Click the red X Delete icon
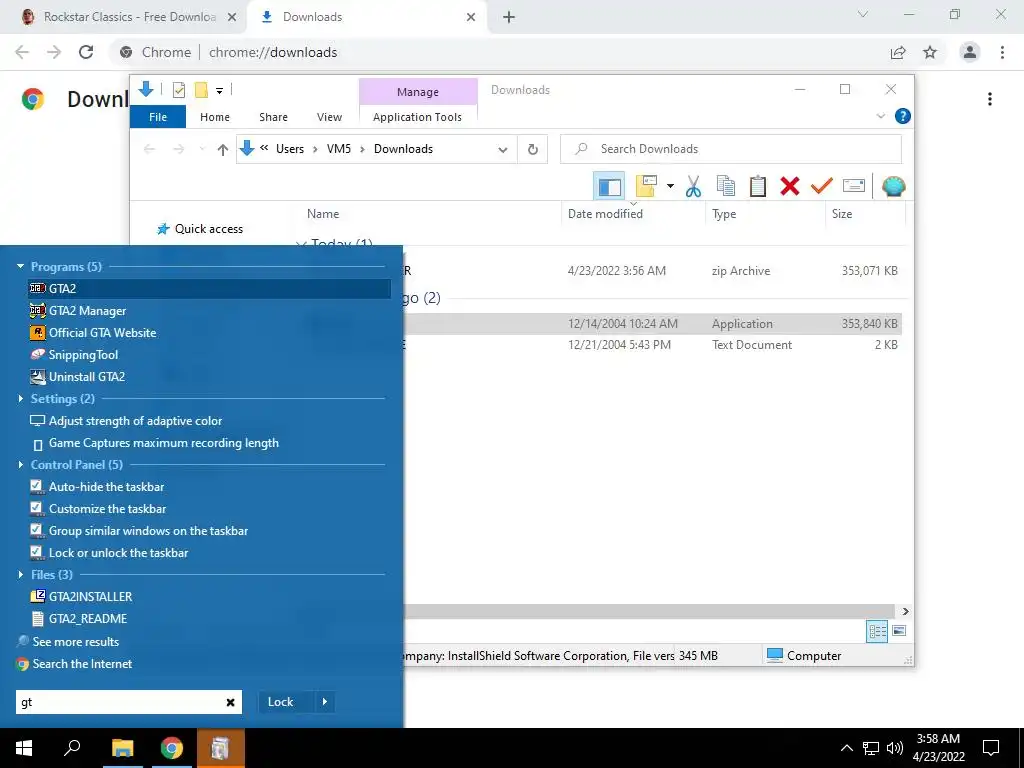Image resolution: width=1024 pixels, height=768 pixels. point(790,186)
